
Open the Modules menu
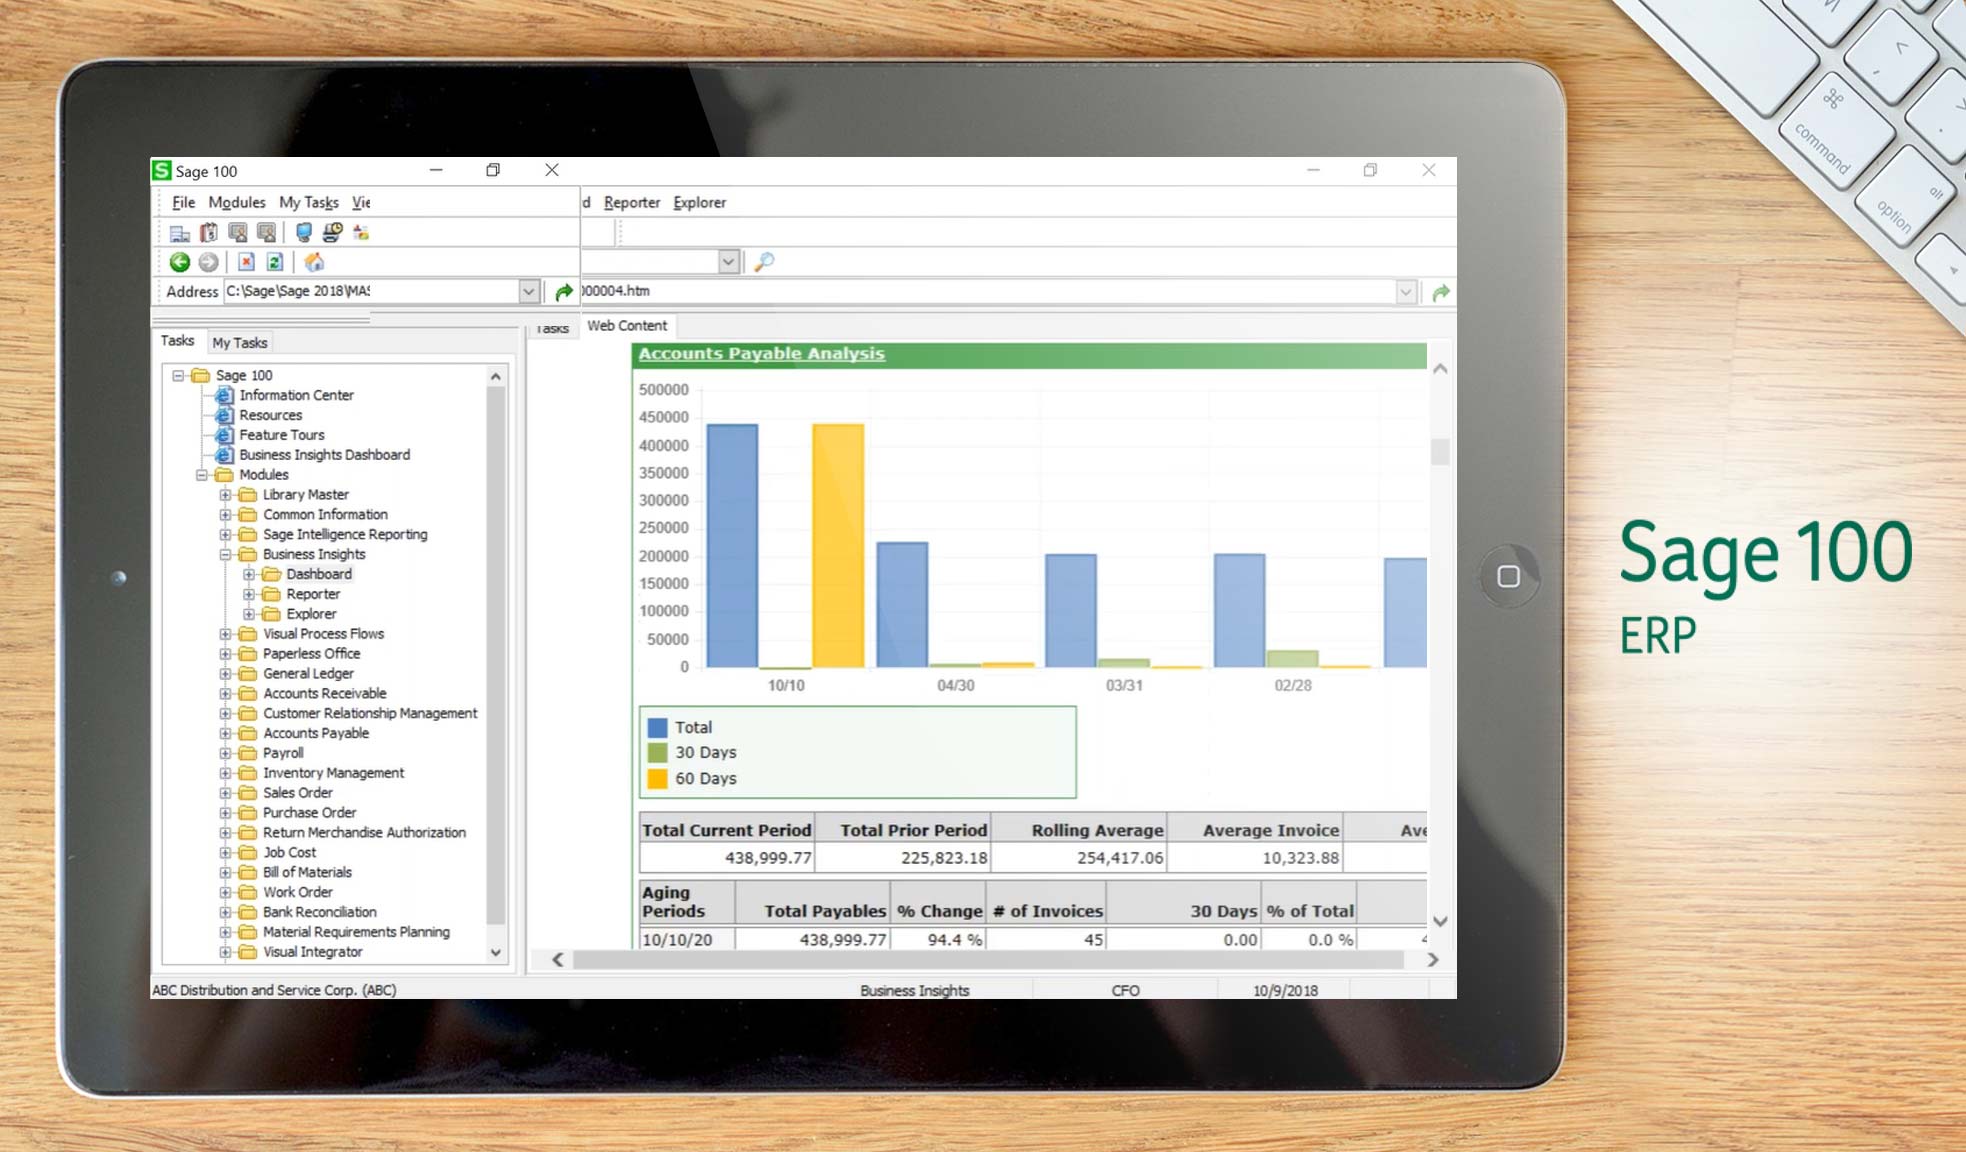point(237,202)
